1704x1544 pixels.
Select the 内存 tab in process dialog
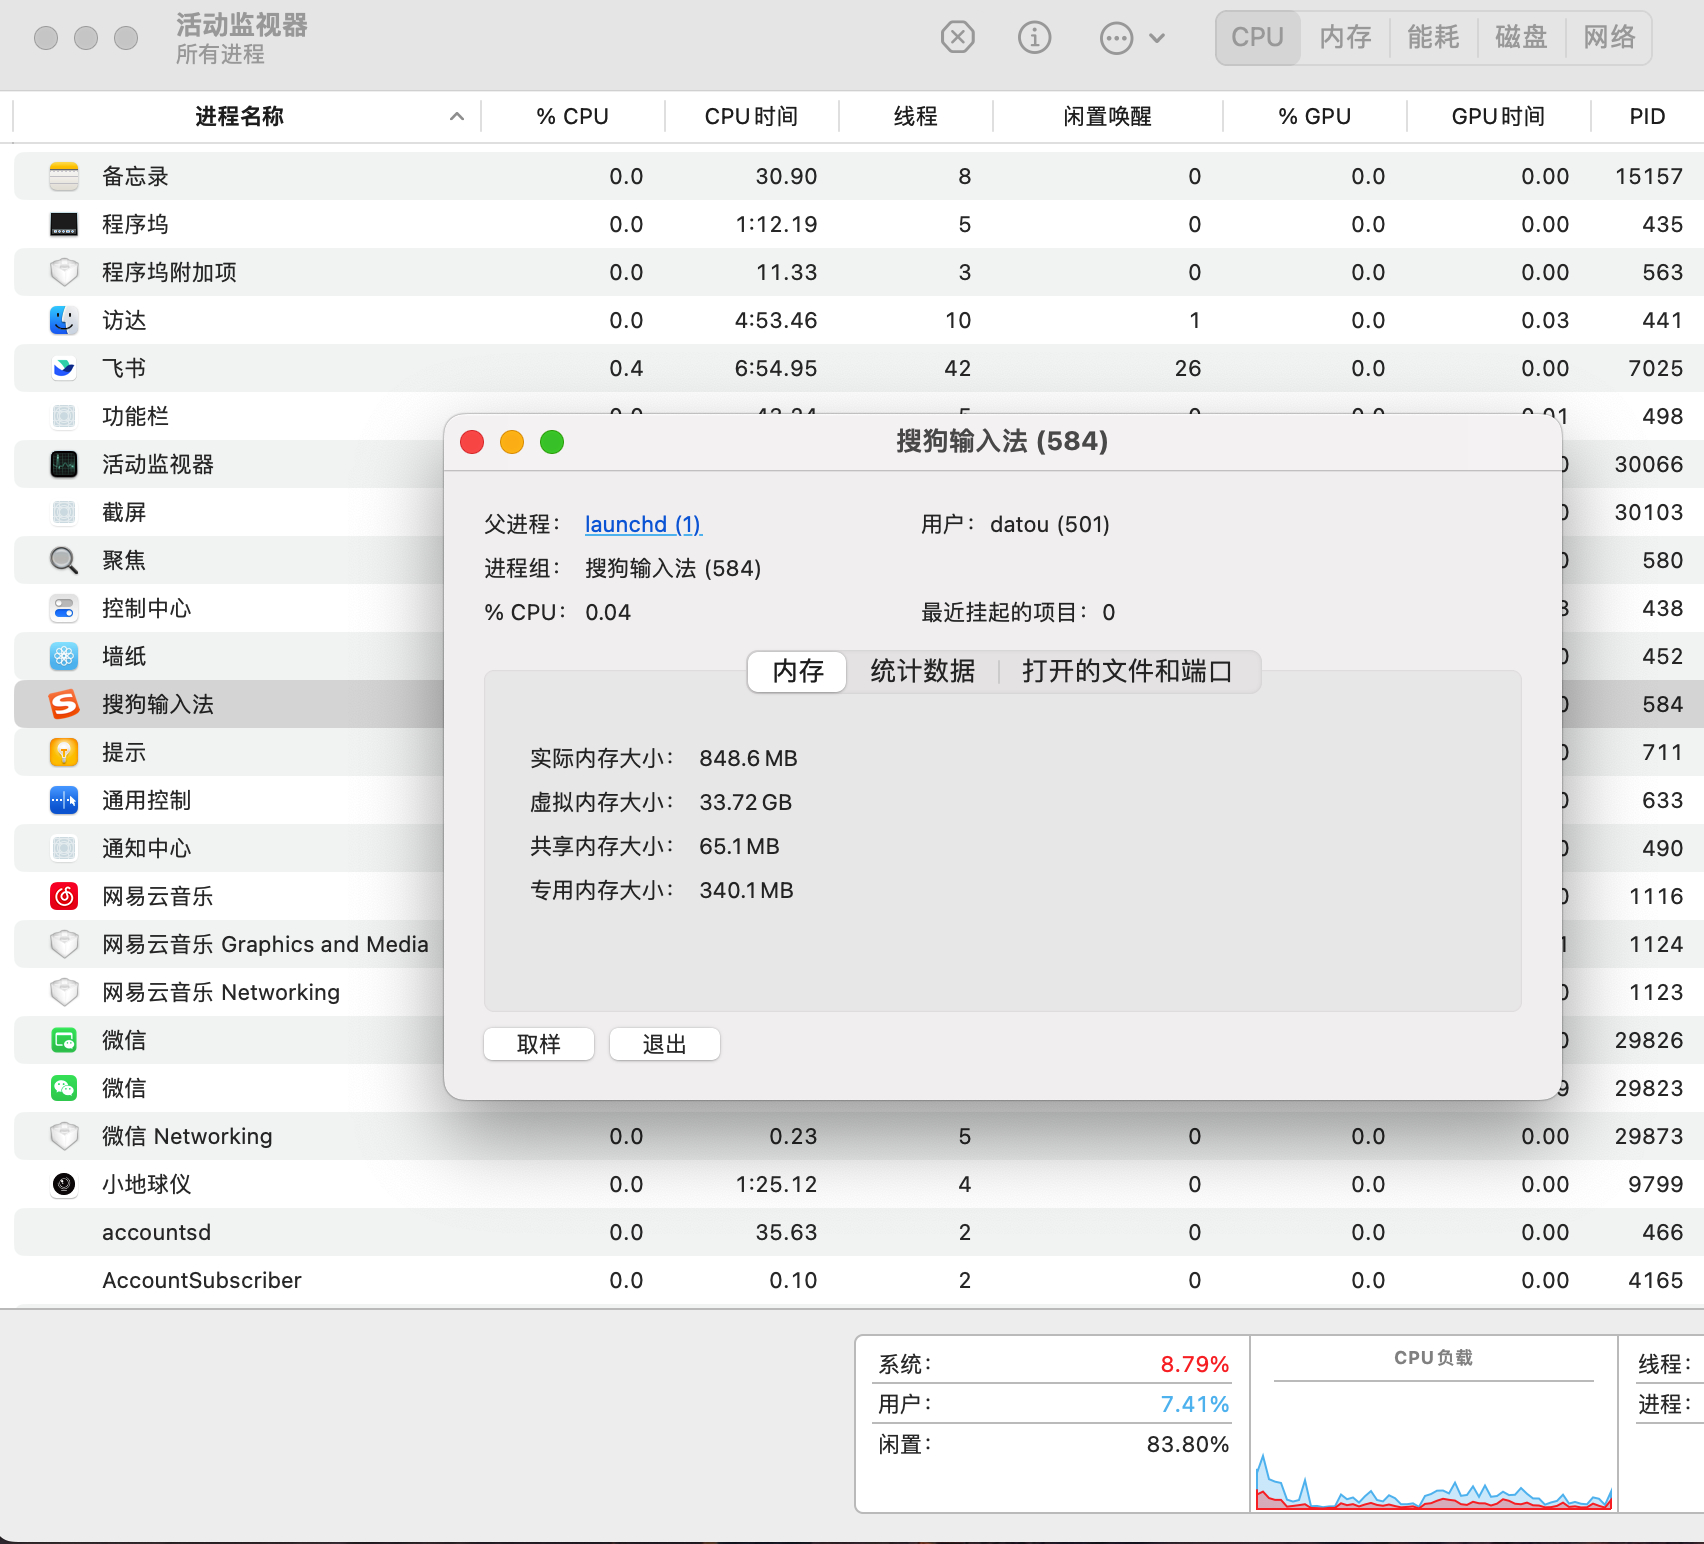coord(798,671)
